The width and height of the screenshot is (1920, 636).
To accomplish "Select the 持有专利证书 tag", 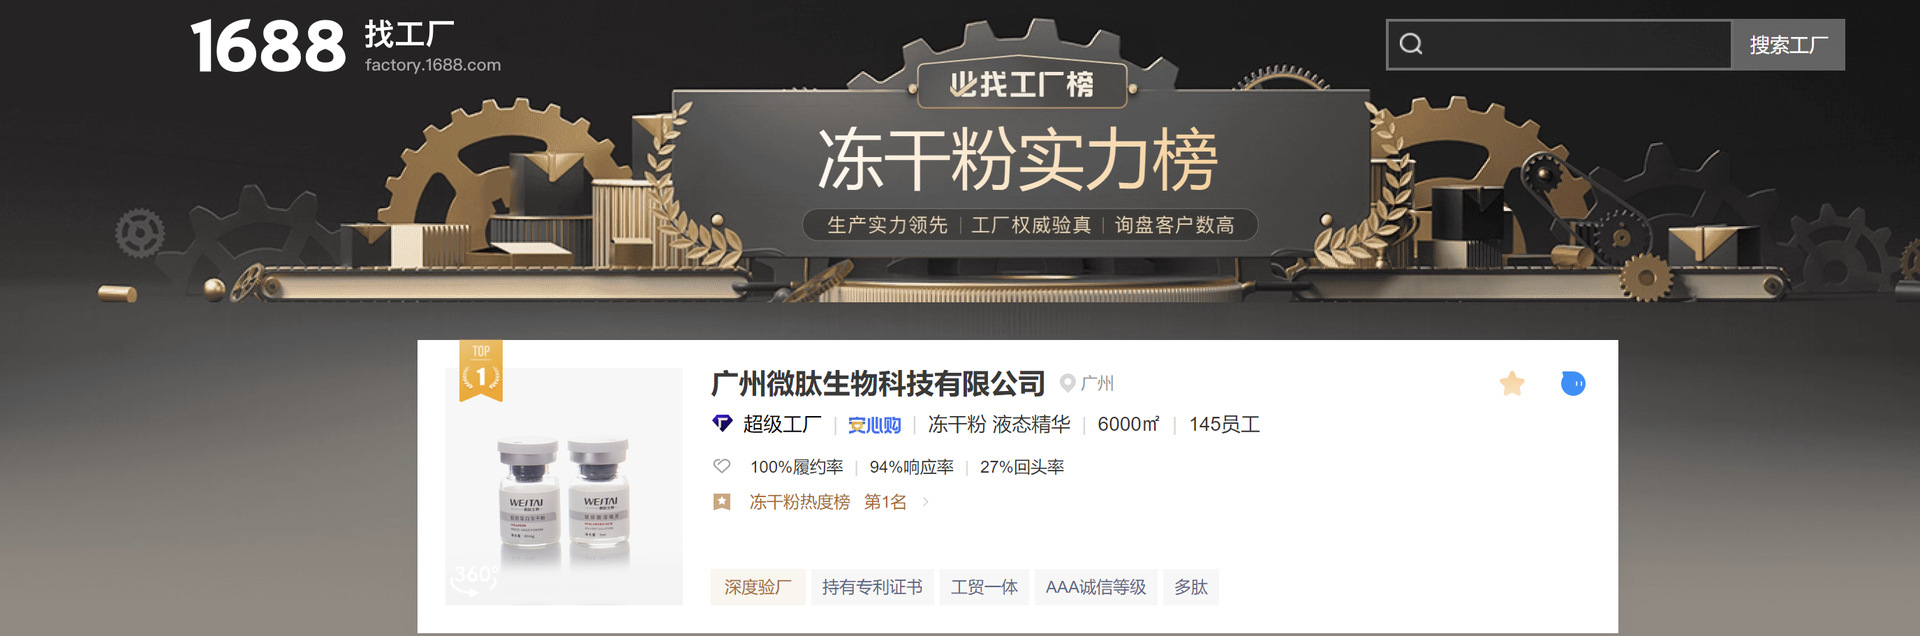I will [x=872, y=587].
